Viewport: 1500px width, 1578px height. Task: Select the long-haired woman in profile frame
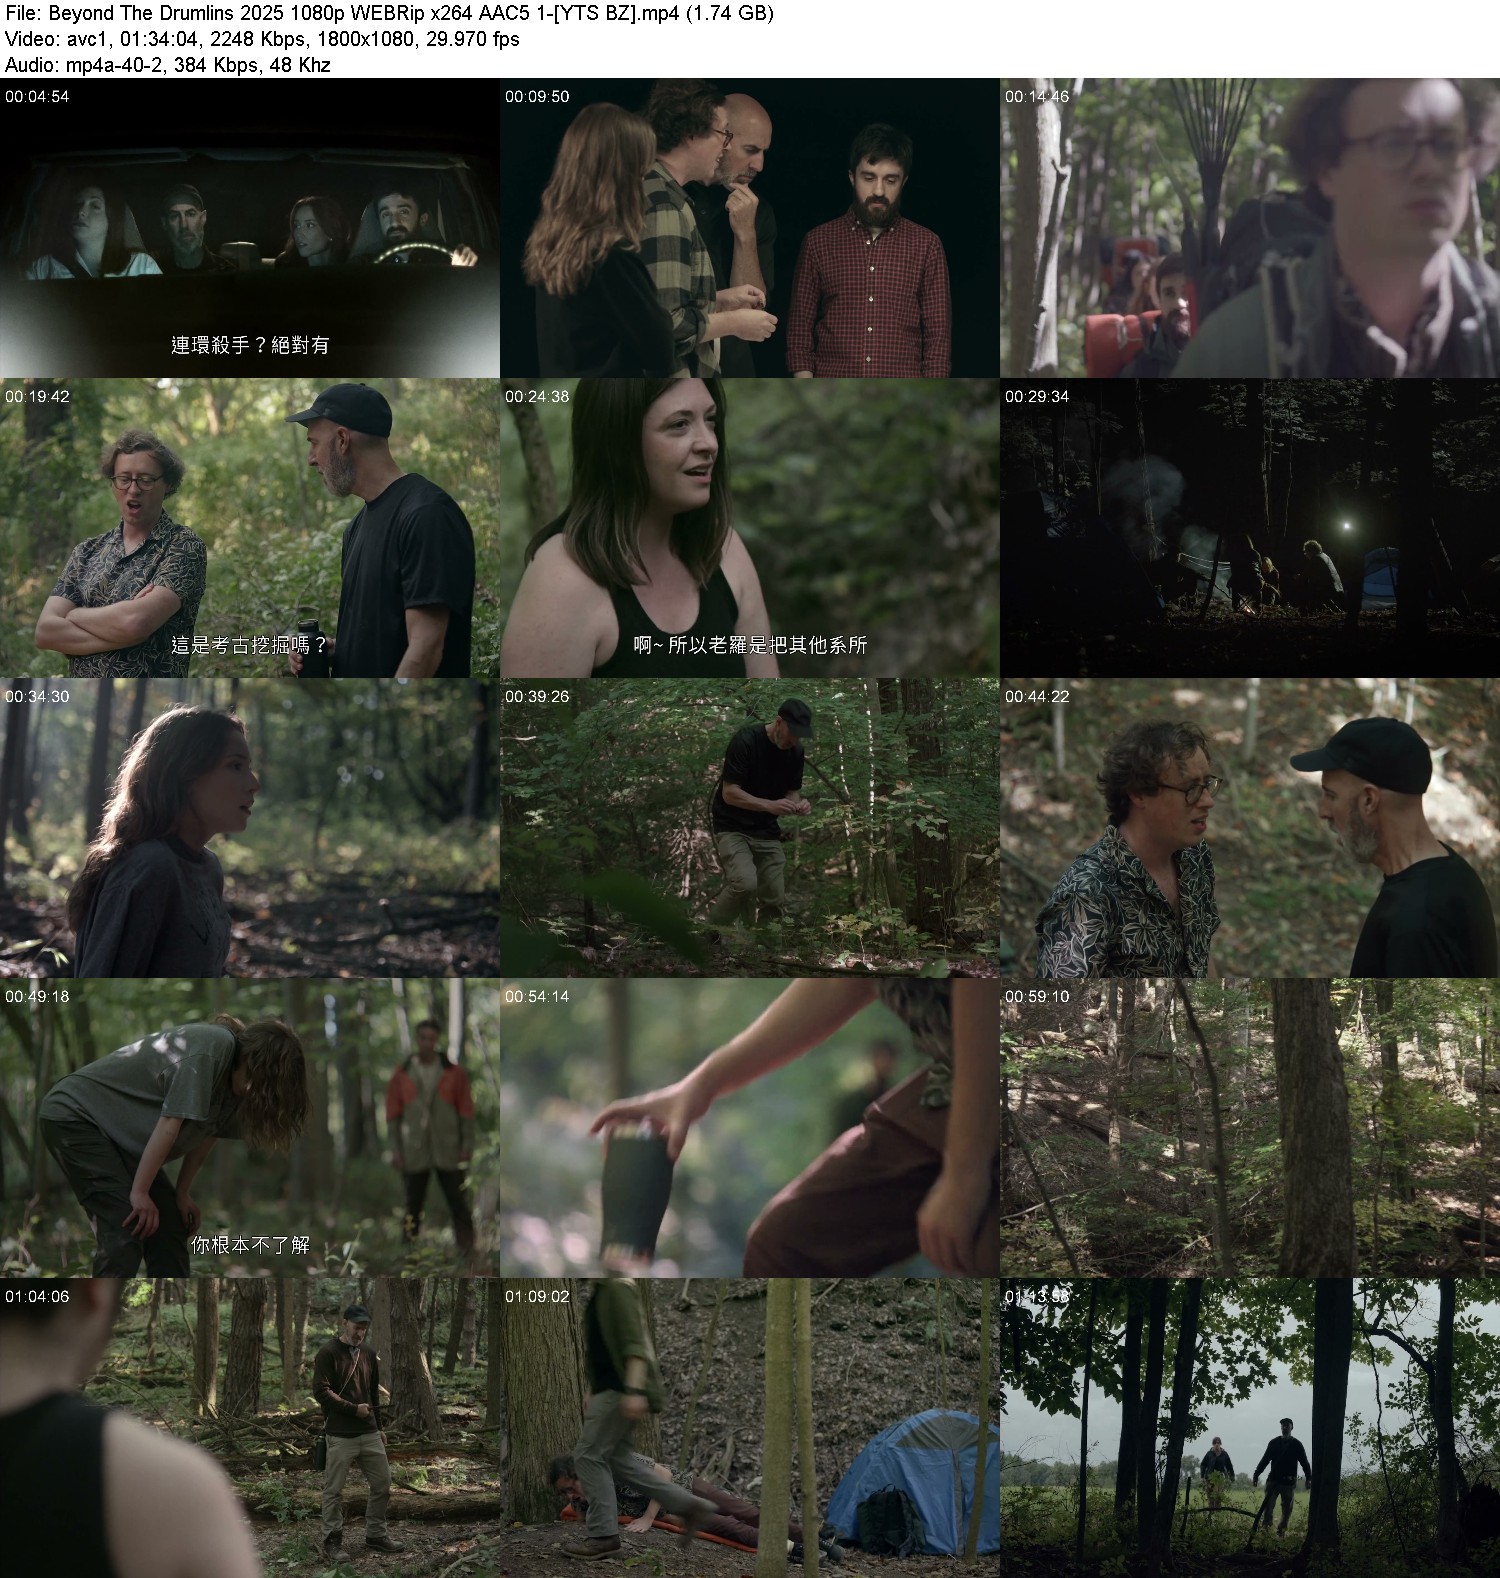tap(250, 828)
